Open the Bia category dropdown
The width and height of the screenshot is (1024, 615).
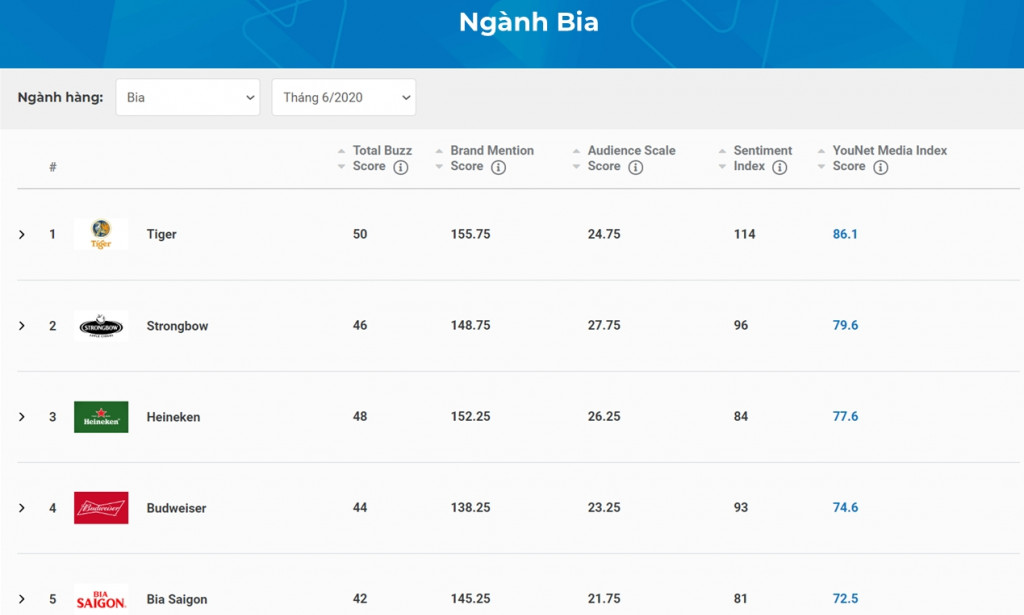pyautogui.click(x=188, y=97)
